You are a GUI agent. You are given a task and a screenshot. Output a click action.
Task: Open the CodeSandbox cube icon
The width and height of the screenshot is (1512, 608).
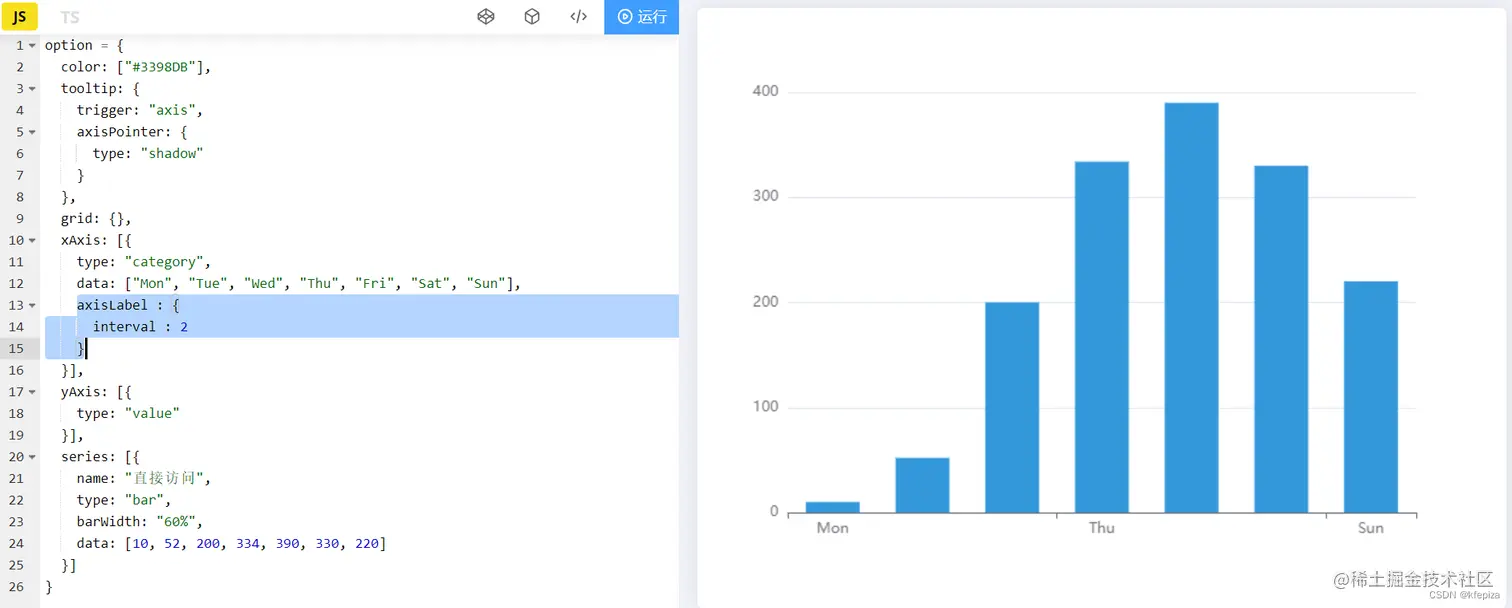pyautogui.click(x=532, y=16)
